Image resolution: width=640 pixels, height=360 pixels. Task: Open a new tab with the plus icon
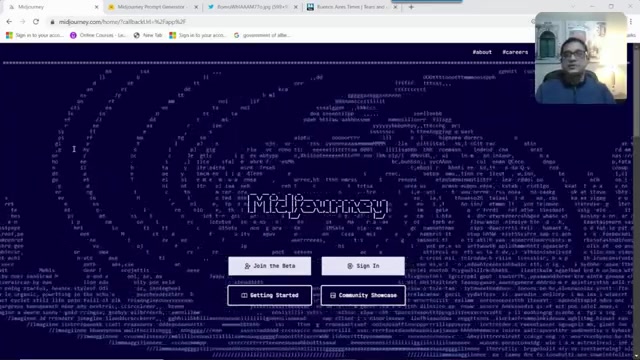tap(411, 7)
